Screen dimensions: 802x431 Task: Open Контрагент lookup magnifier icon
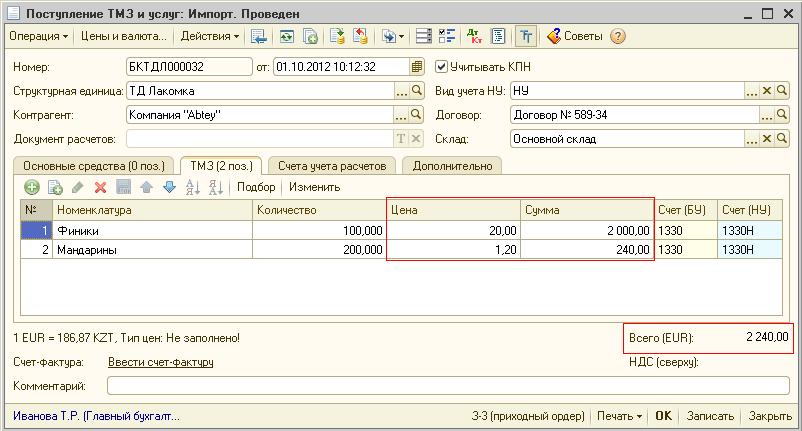[417, 115]
